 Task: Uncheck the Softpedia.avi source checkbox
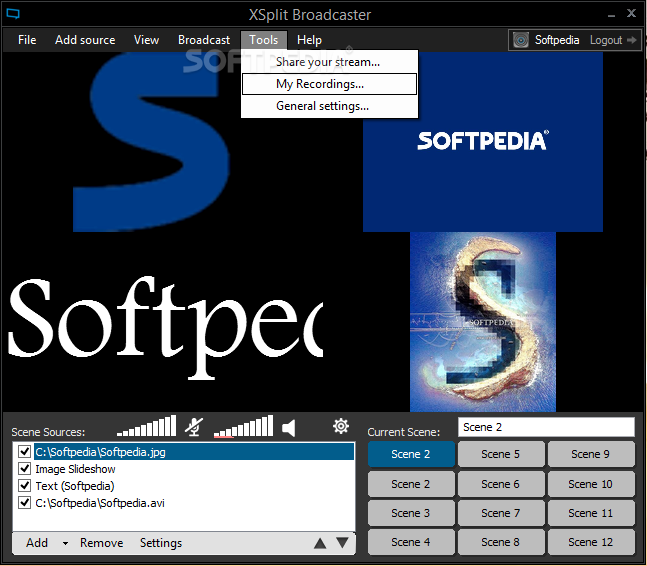(24, 502)
